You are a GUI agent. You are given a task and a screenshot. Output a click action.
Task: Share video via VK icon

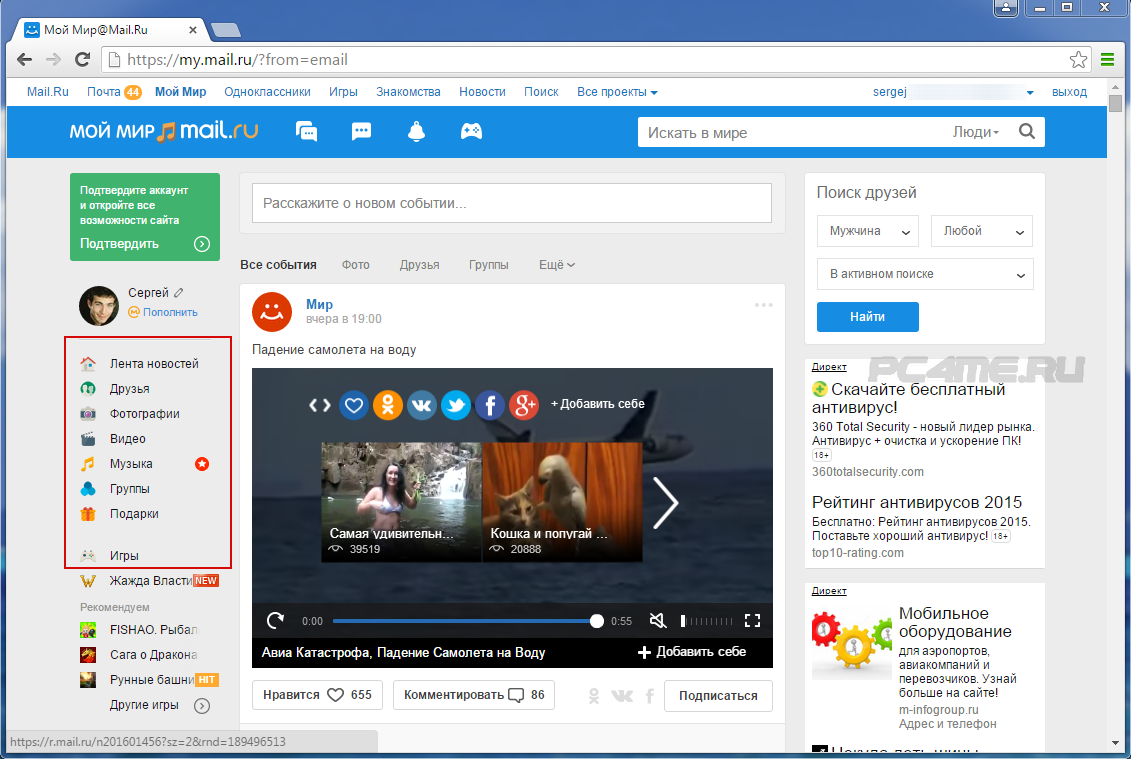(421, 405)
